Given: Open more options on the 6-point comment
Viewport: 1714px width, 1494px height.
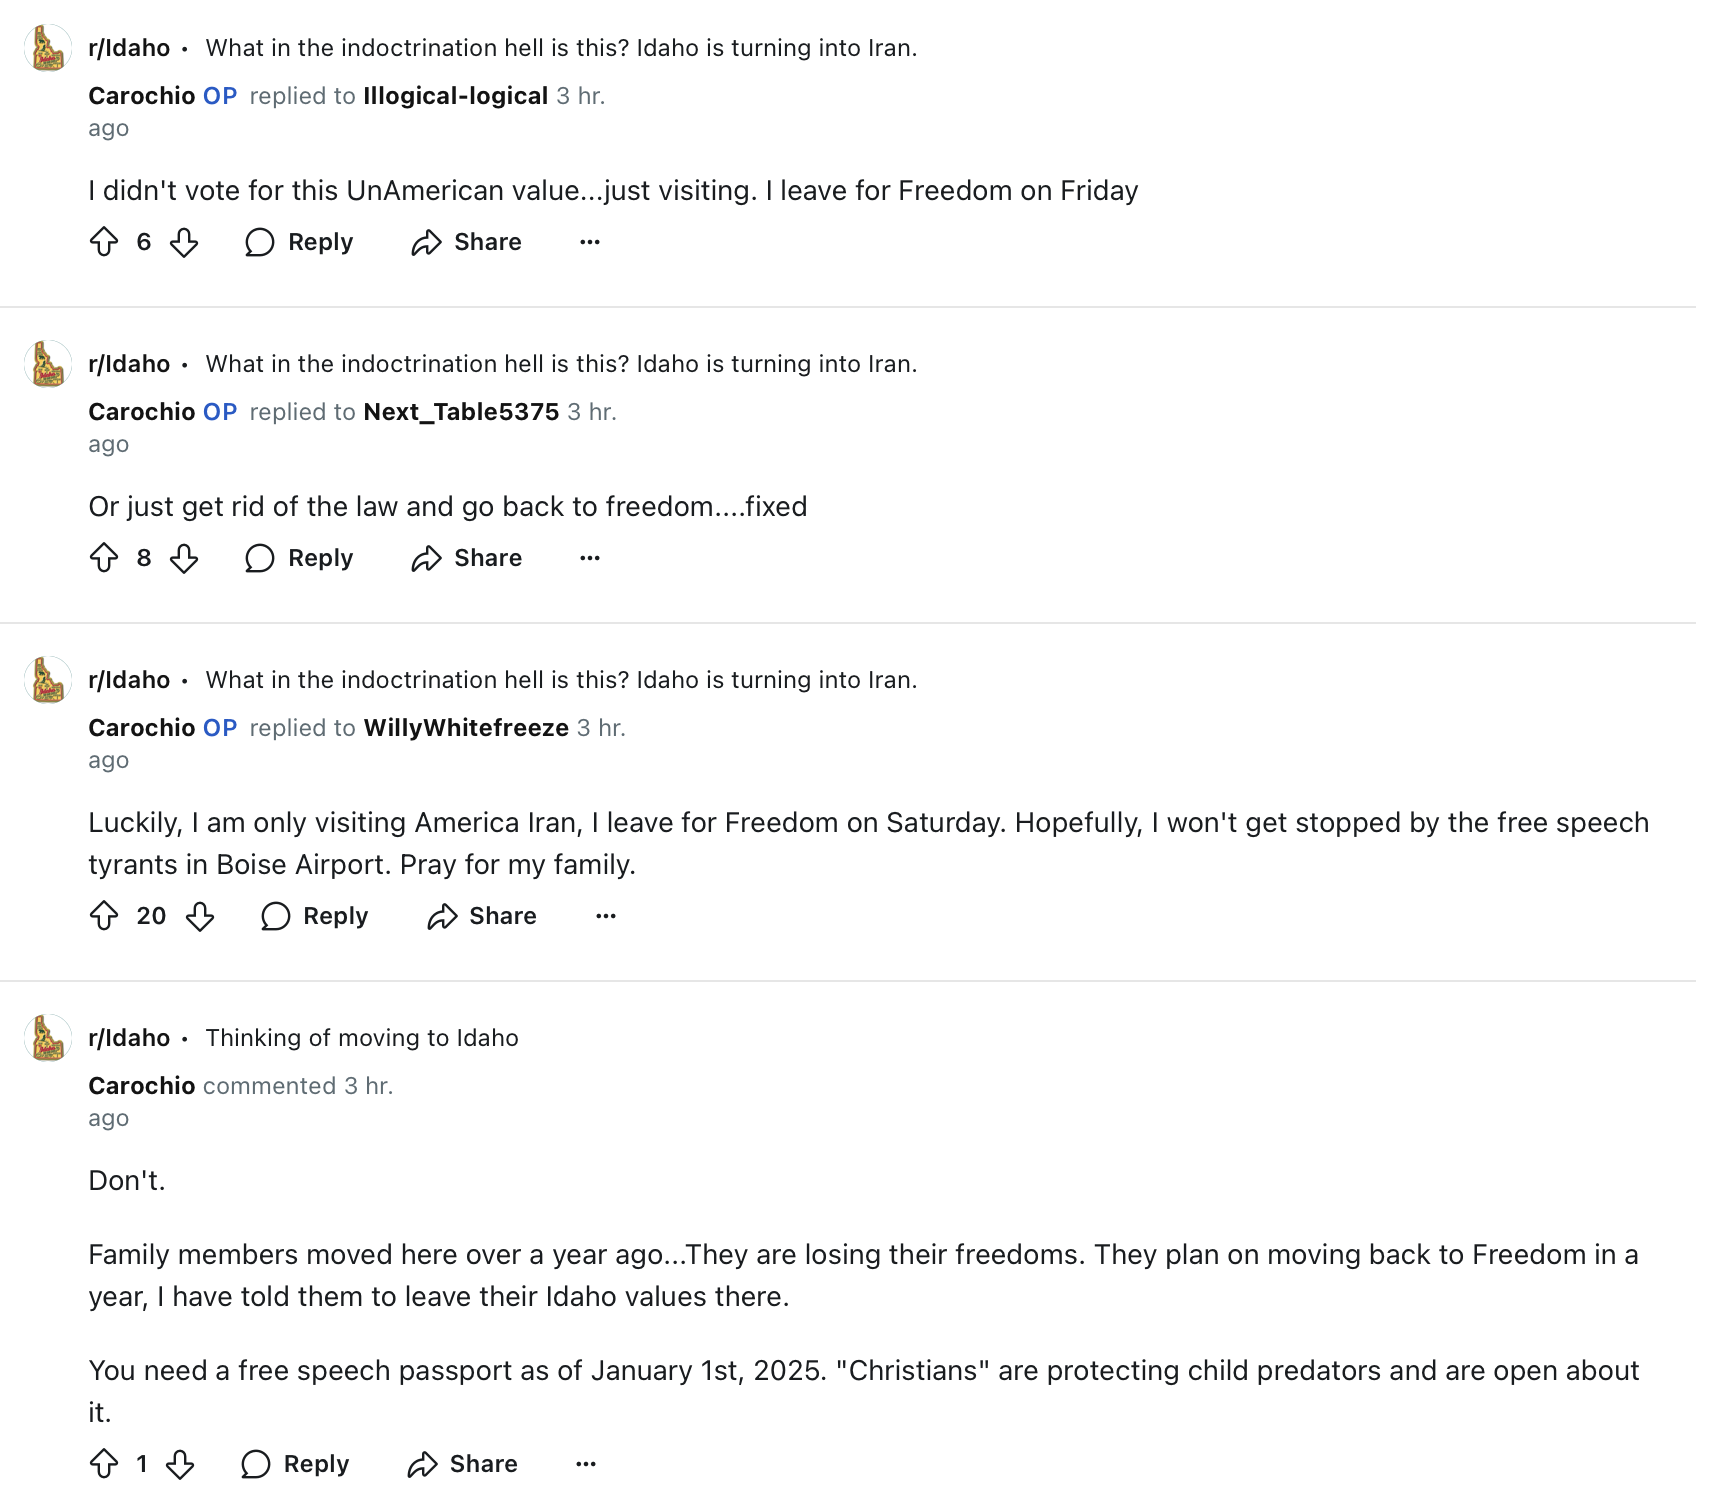Looking at the screenshot, I should click(x=590, y=242).
